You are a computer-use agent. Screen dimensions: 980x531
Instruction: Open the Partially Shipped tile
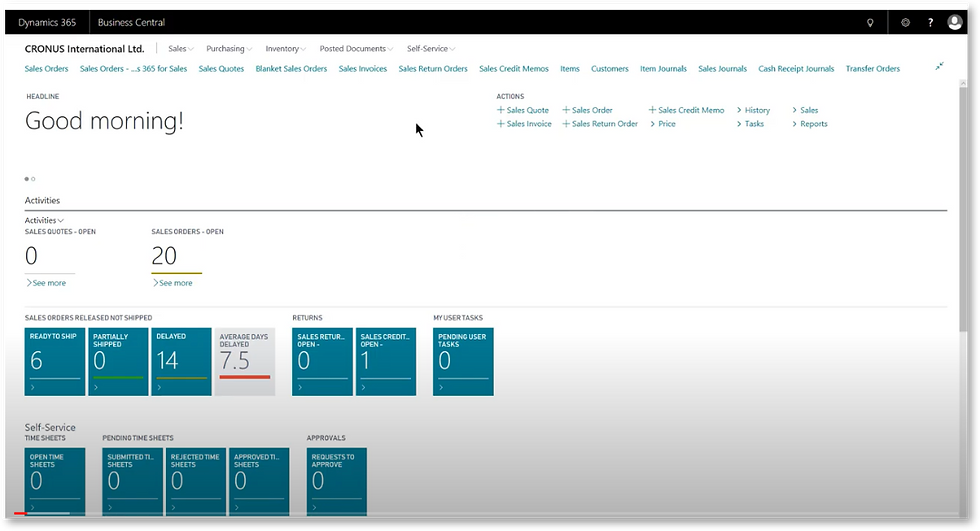(x=118, y=362)
